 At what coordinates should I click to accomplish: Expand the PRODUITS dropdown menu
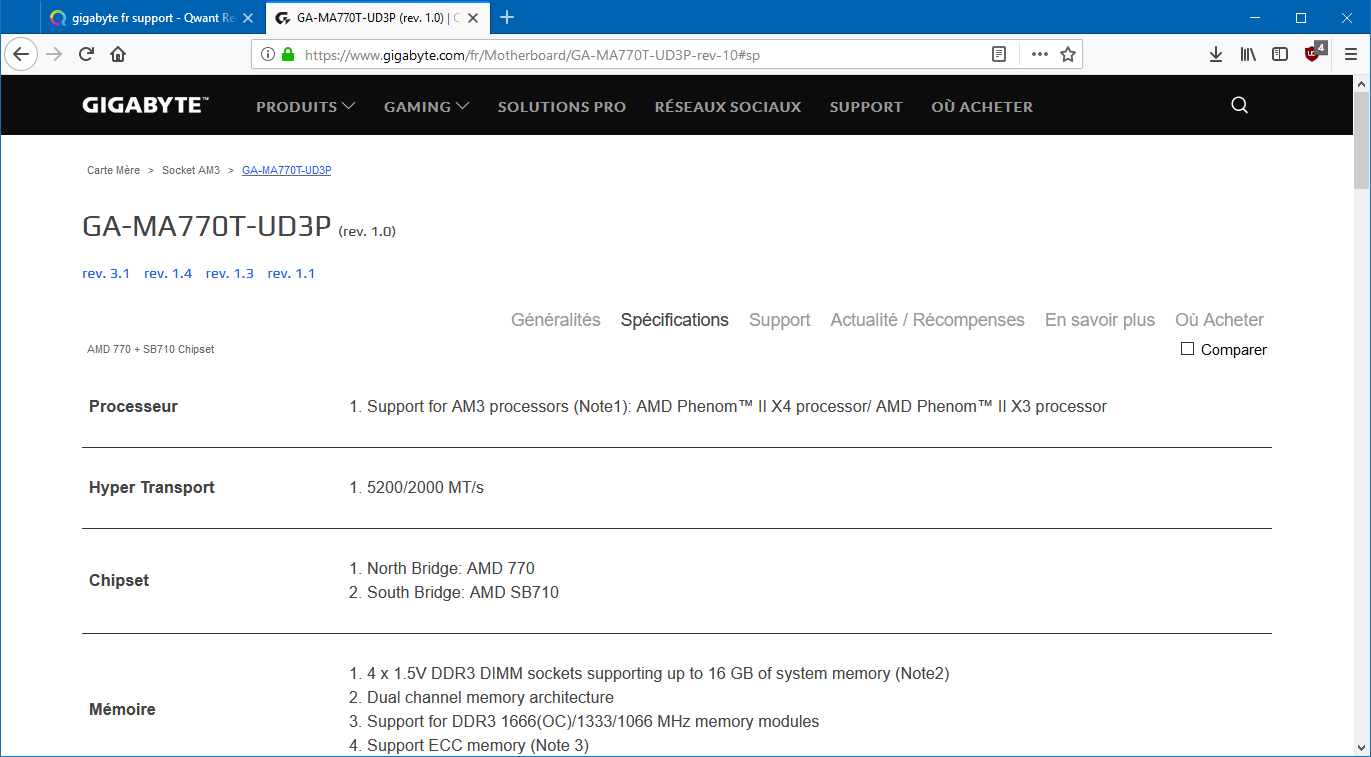pyautogui.click(x=306, y=107)
